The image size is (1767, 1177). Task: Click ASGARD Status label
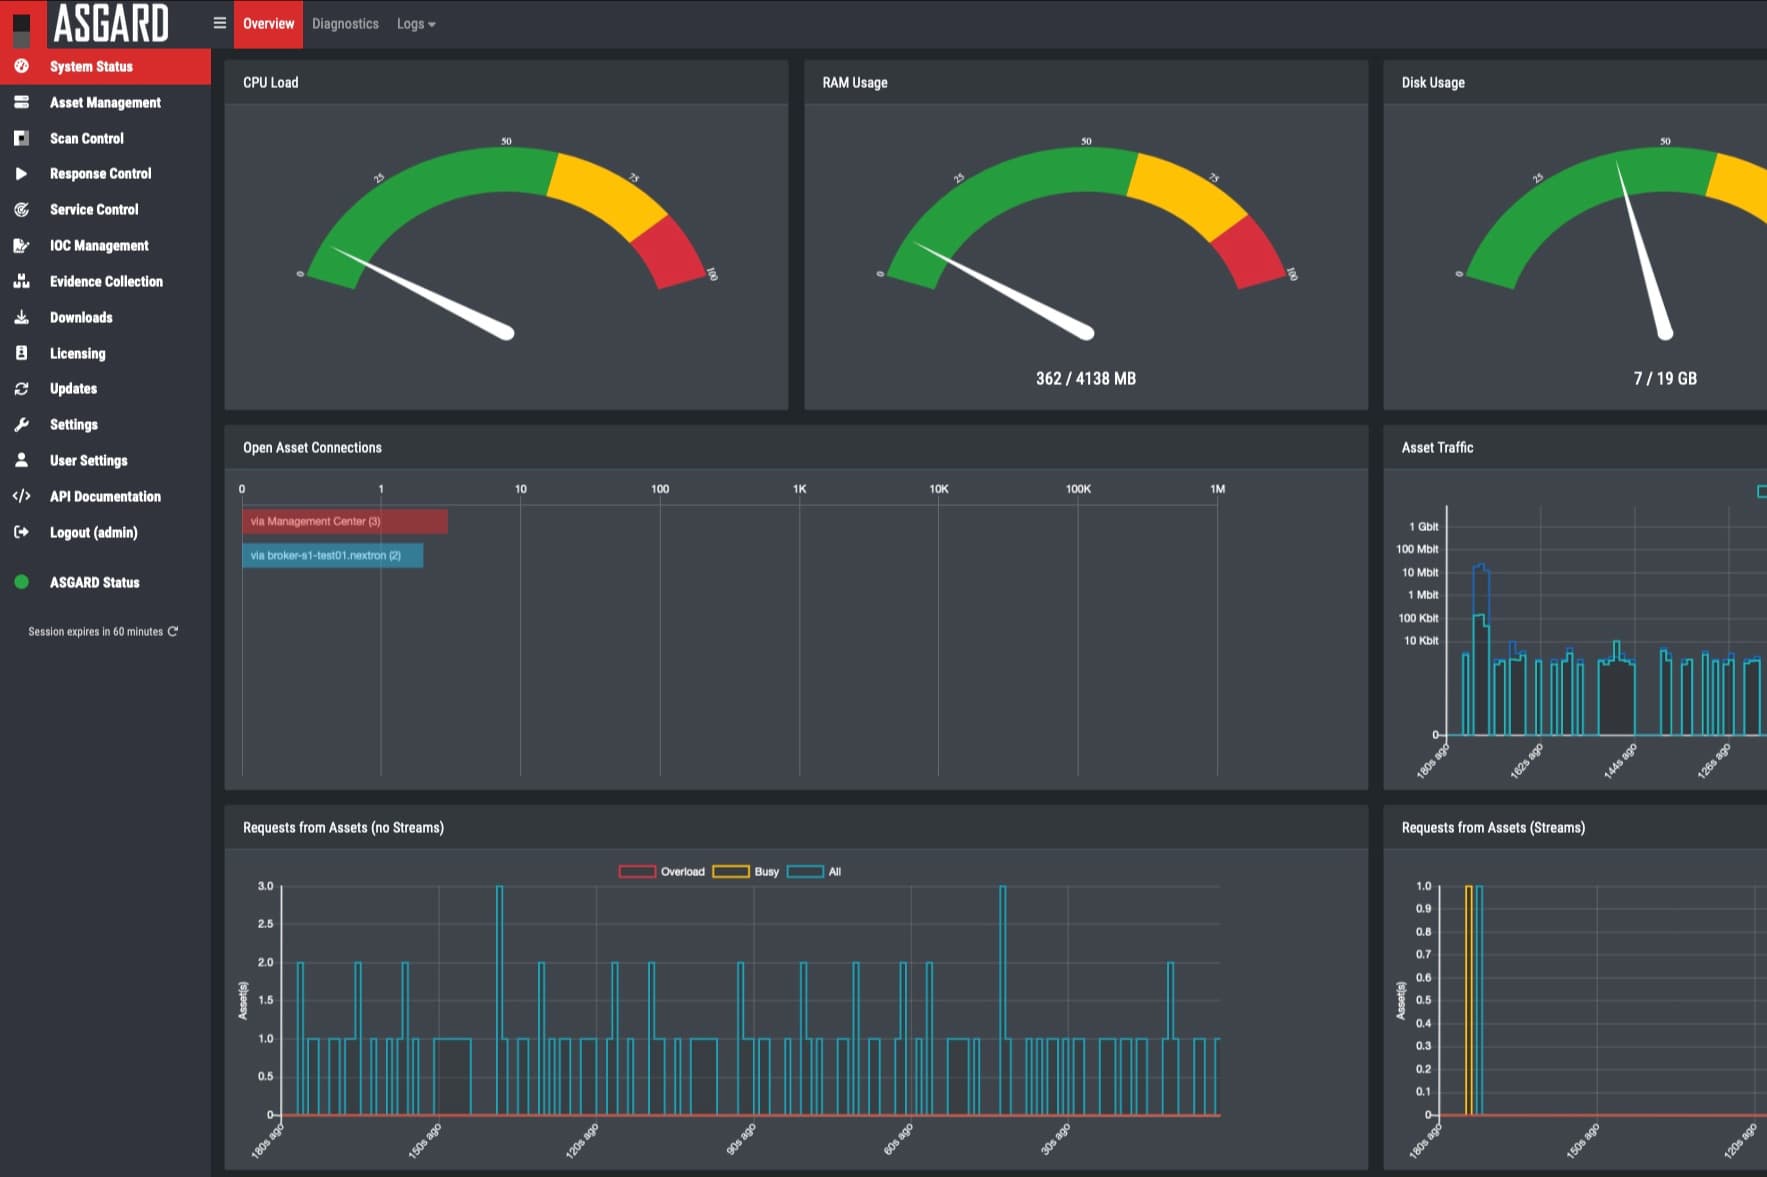pyautogui.click(x=95, y=582)
